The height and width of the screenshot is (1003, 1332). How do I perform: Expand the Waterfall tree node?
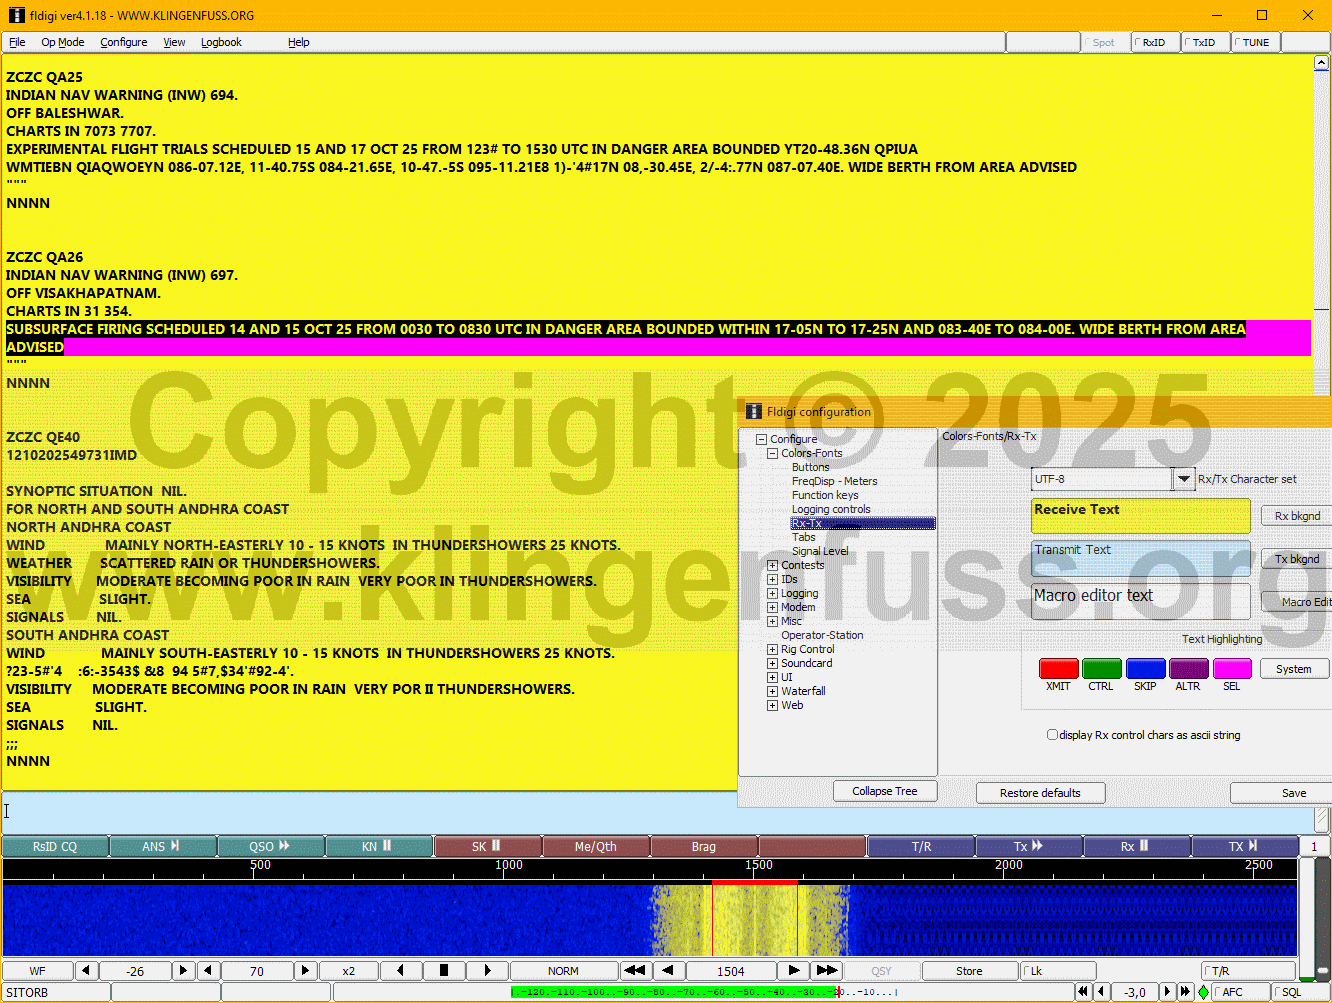772,691
